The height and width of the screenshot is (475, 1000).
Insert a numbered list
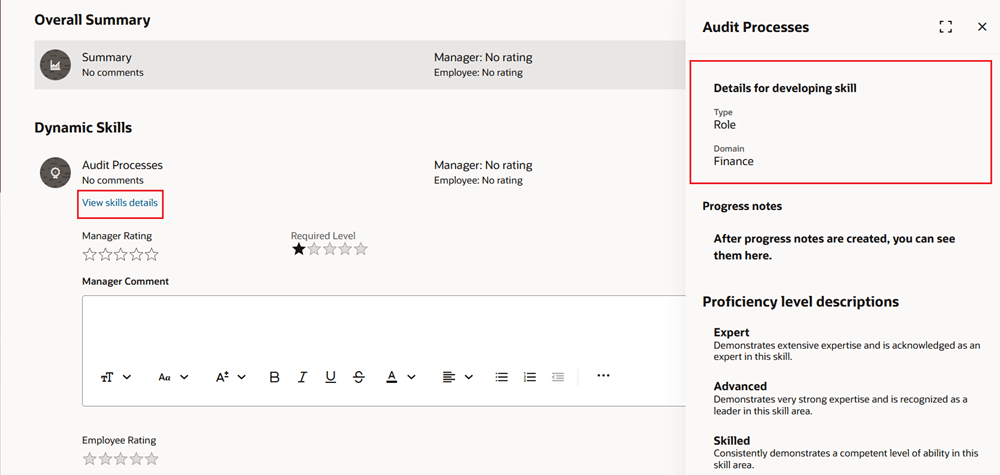(x=530, y=377)
